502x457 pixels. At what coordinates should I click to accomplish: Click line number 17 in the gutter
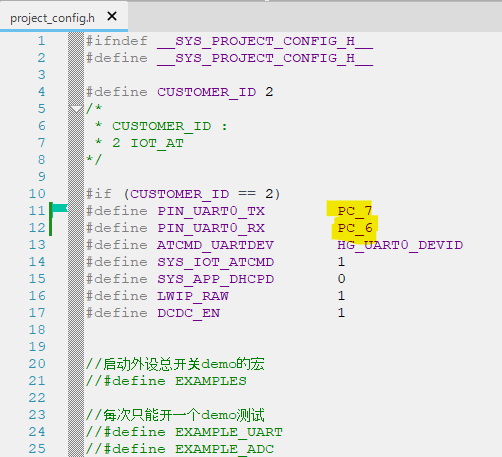coord(37,313)
